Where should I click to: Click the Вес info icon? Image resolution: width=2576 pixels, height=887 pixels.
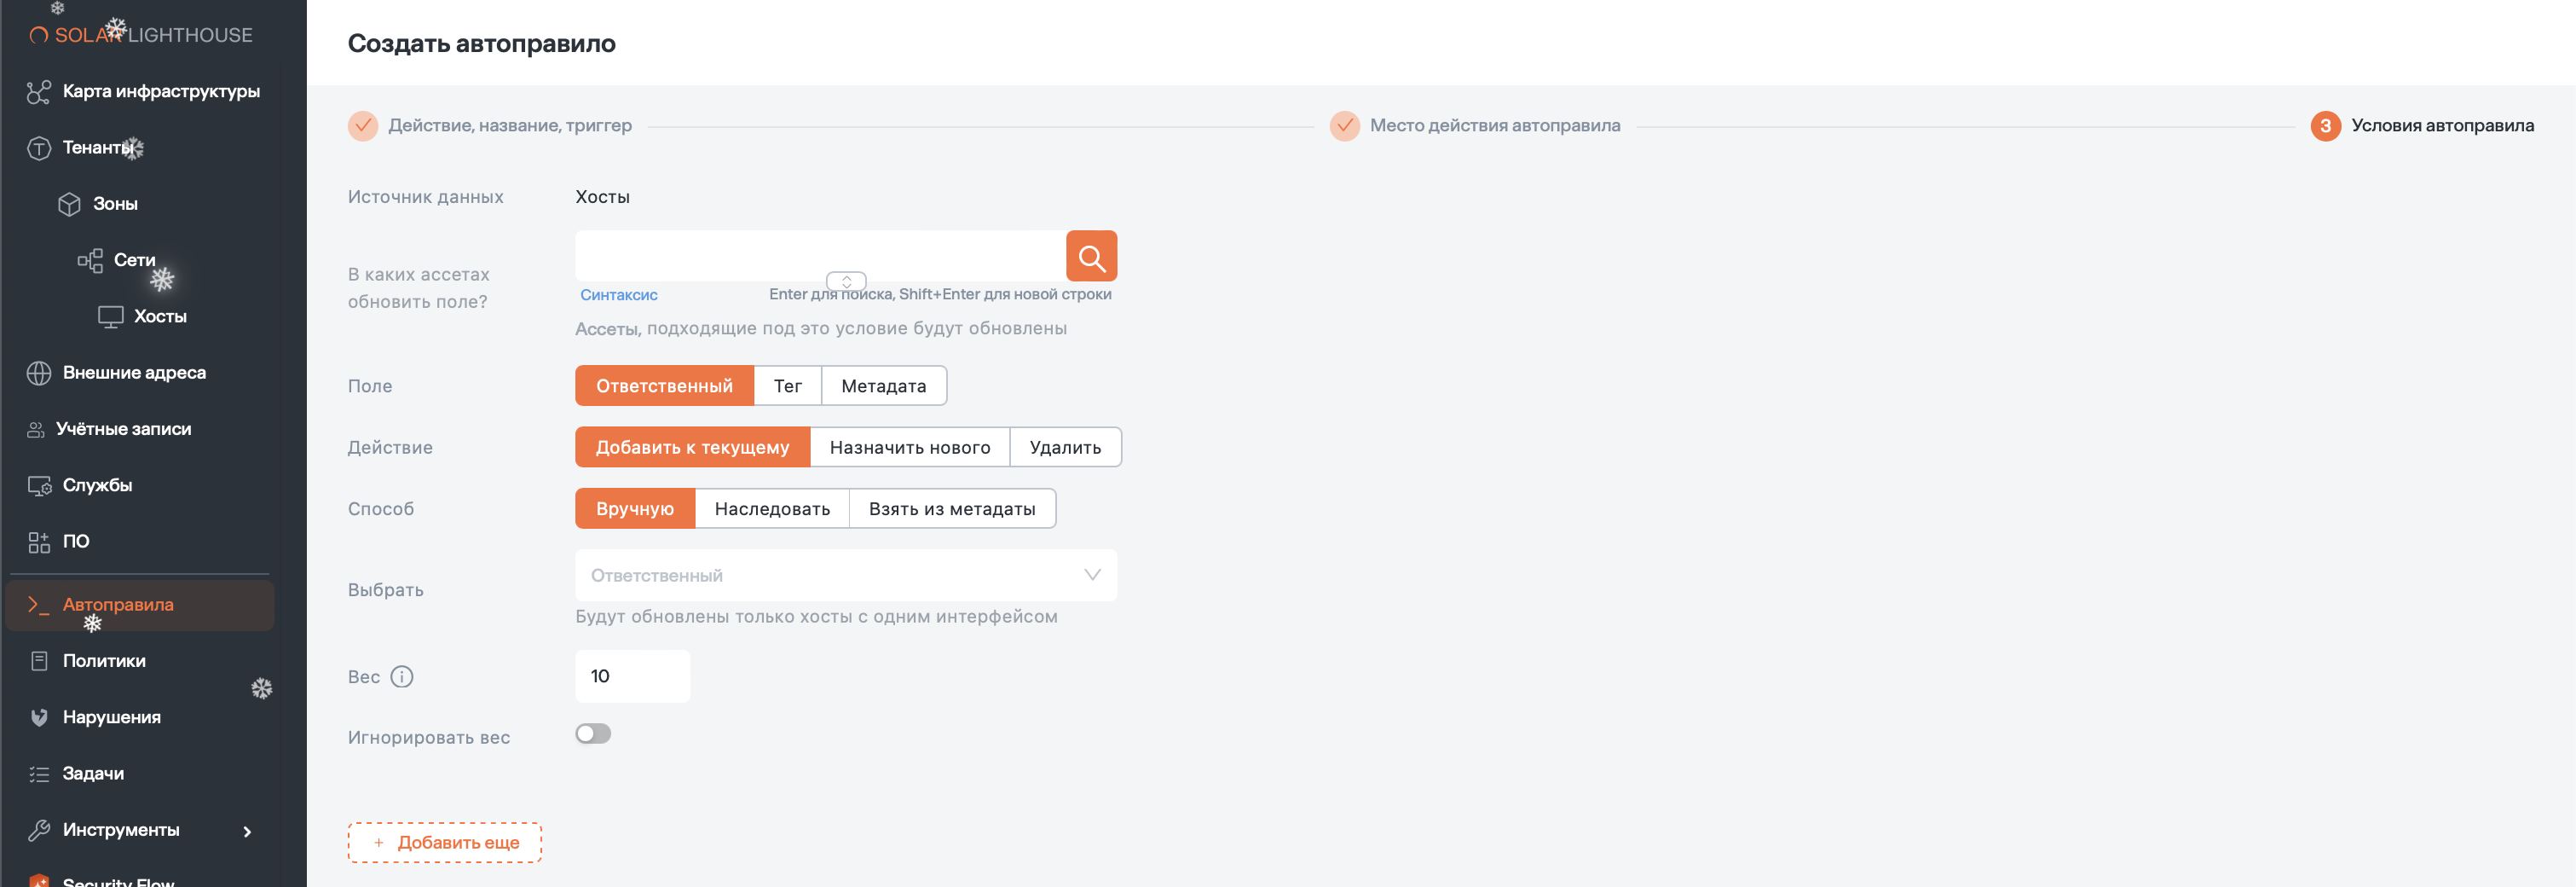(401, 677)
